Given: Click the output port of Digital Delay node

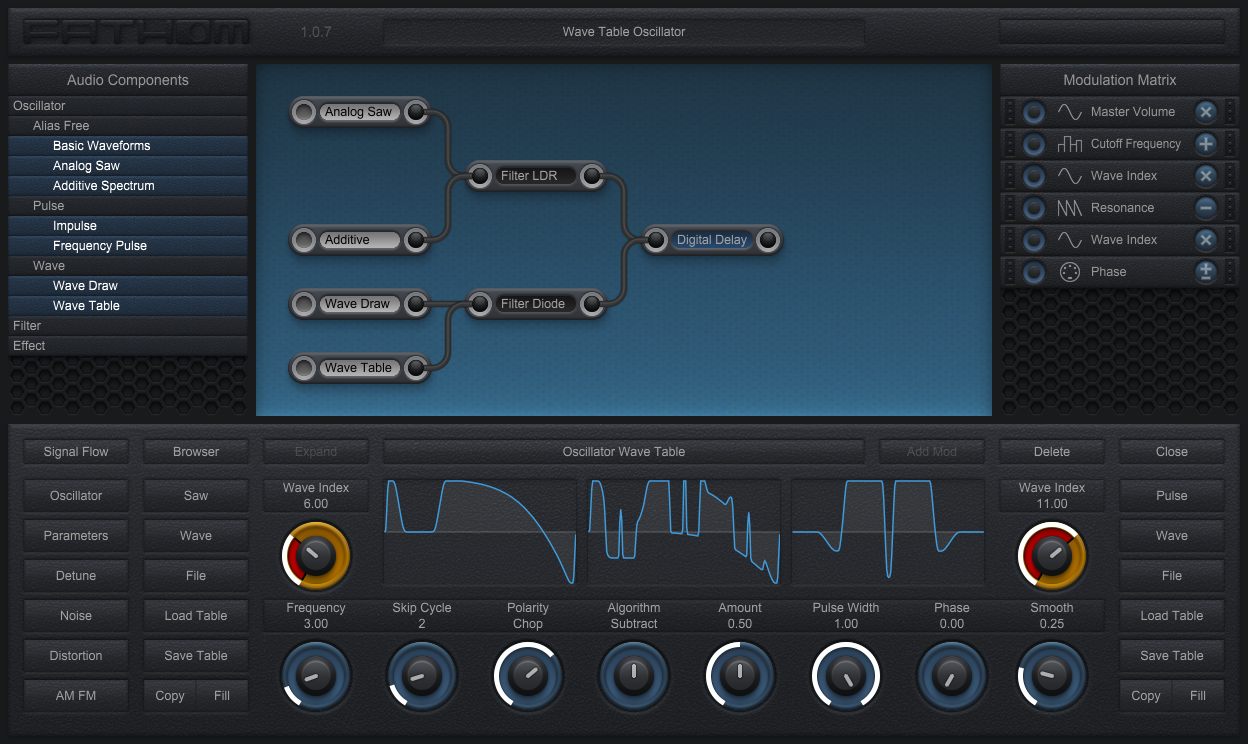Looking at the screenshot, I should 768,240.
